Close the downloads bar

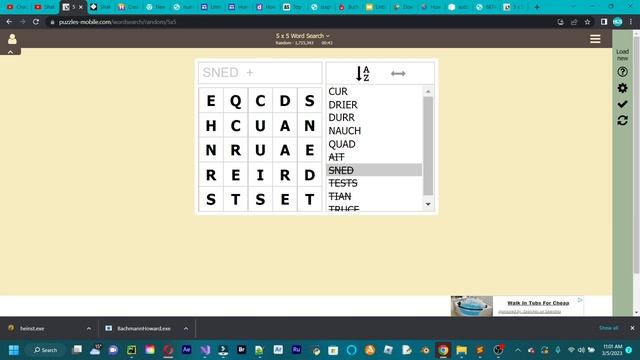coord(632,328)
